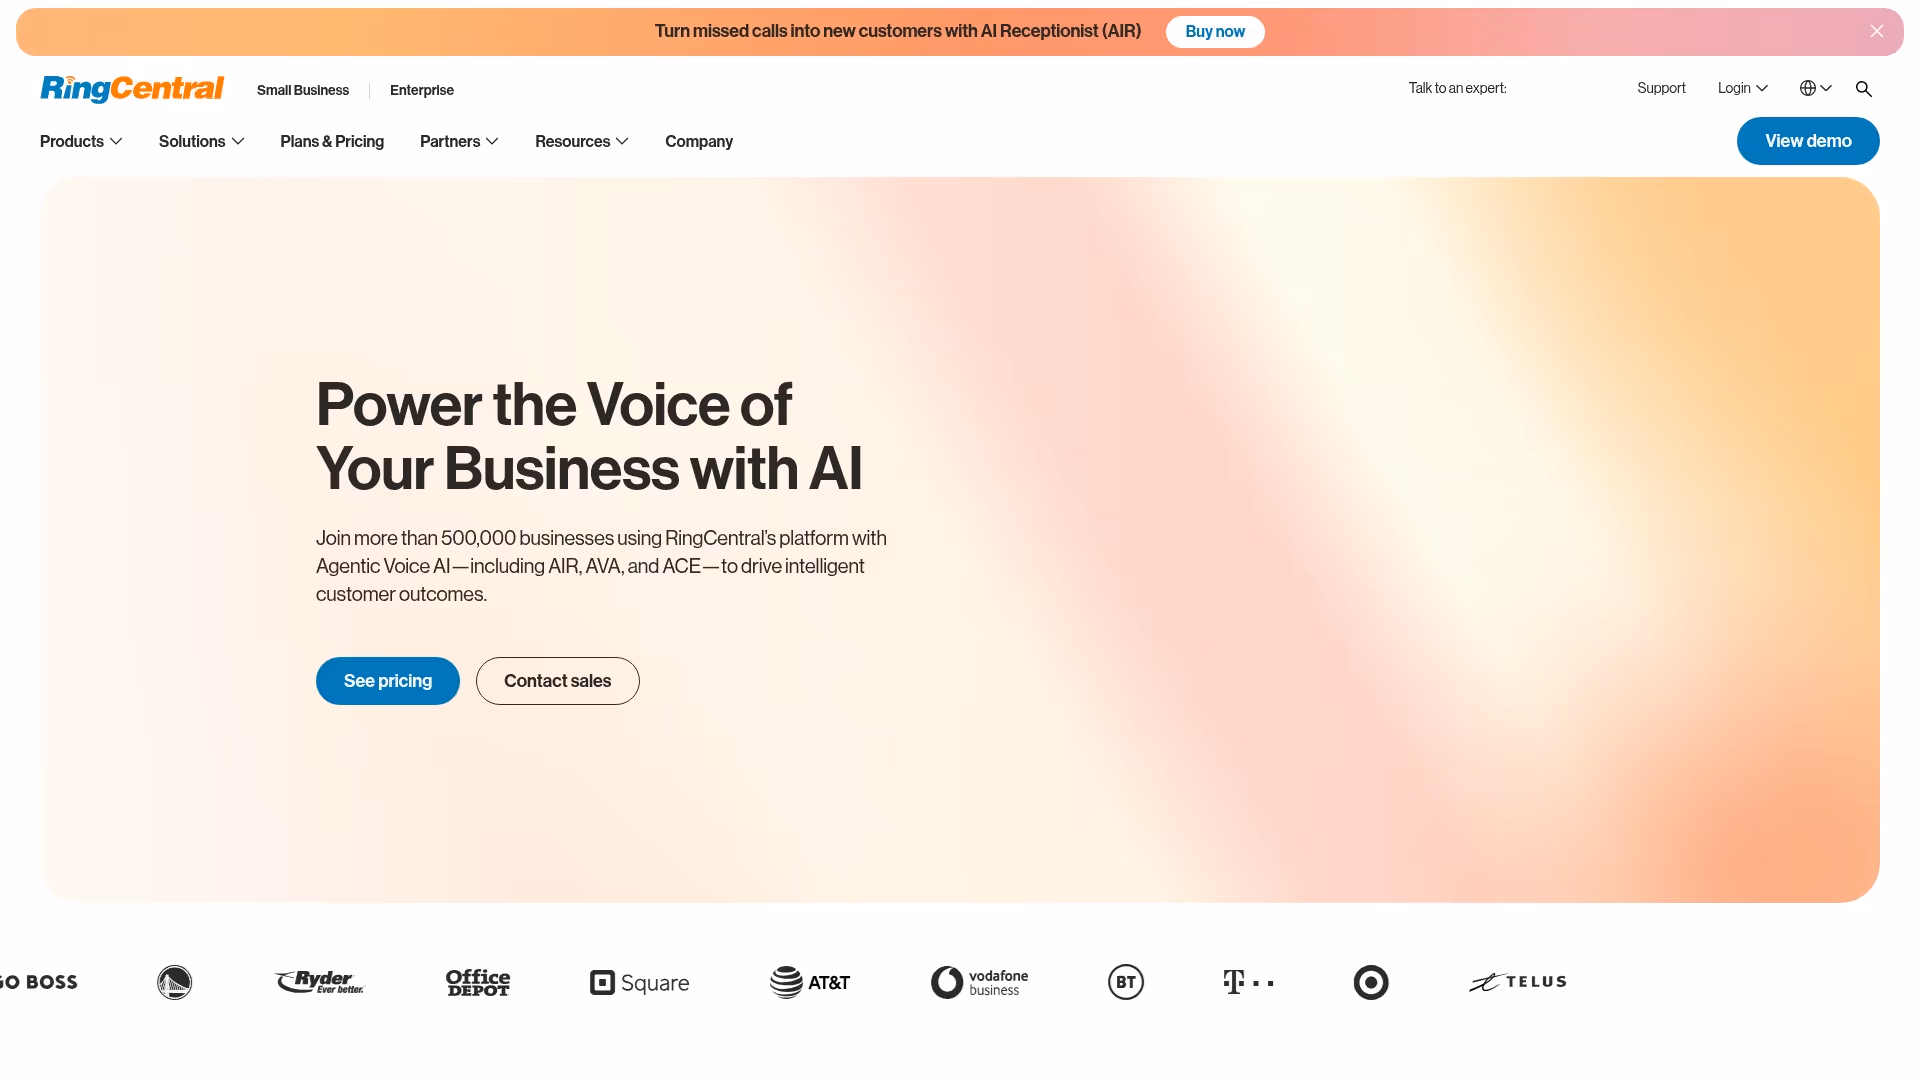Click the AT&T logo

pyautogui.click(x=810, y=982)
